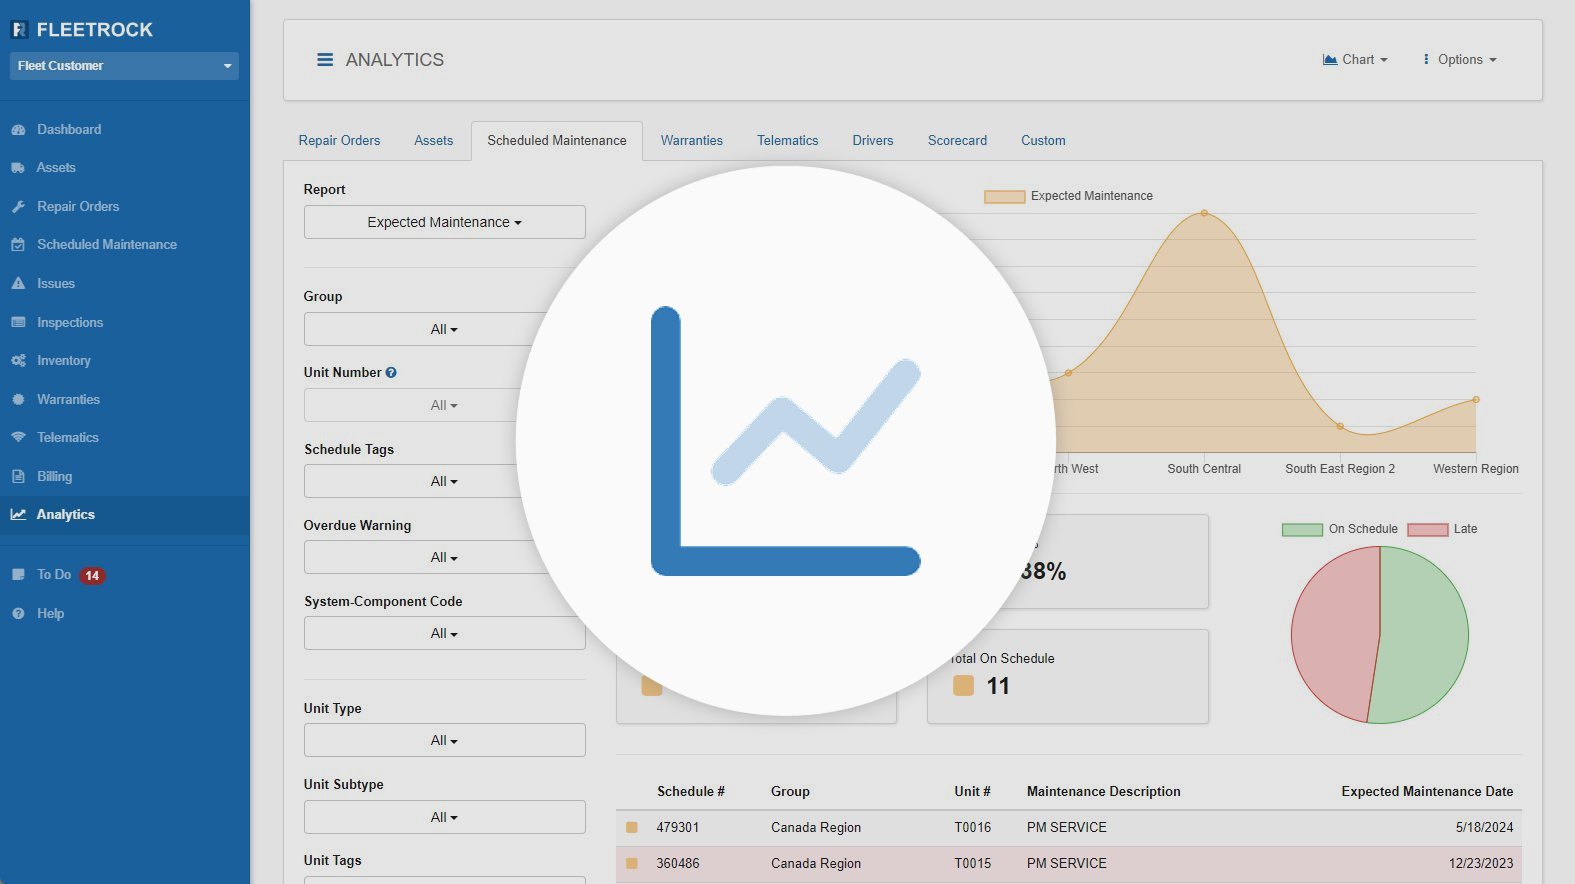Expand the Fleet Customer selector
Image resolution: width=1575 pixels, height=884 pixels.
[124, 66]
